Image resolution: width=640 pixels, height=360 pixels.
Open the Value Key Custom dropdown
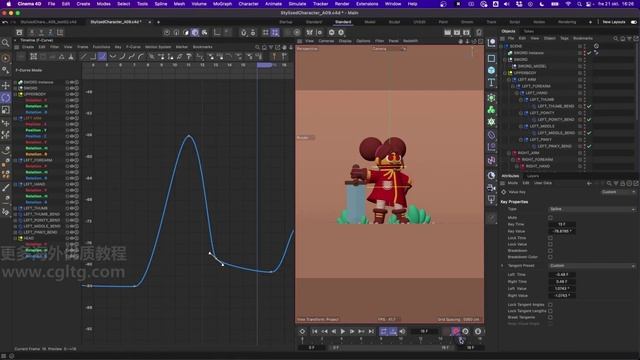click(618, 192)
